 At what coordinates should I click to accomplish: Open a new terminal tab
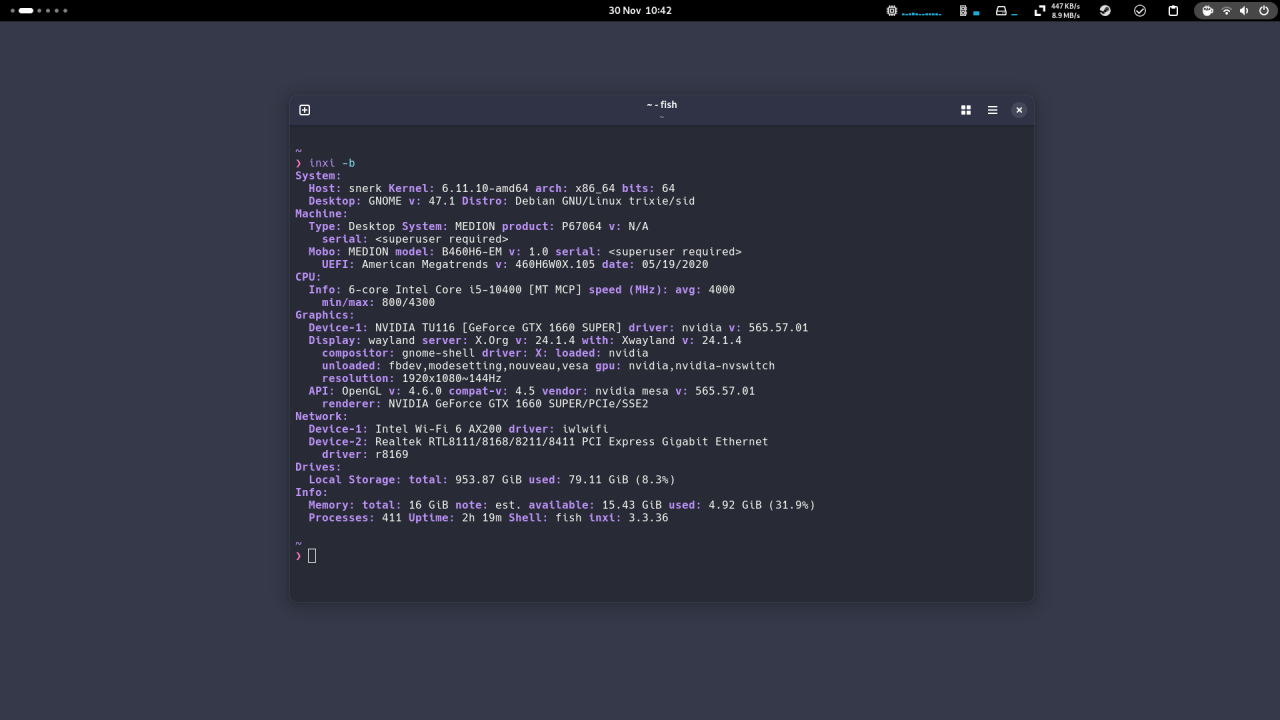click(305, 110)
